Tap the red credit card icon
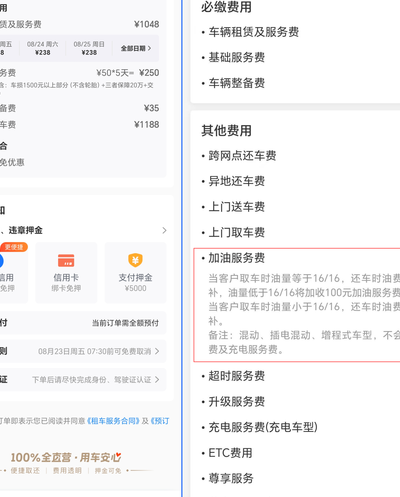Image resolution: width=400 pixels, height=497 pixels. [66, 260]
